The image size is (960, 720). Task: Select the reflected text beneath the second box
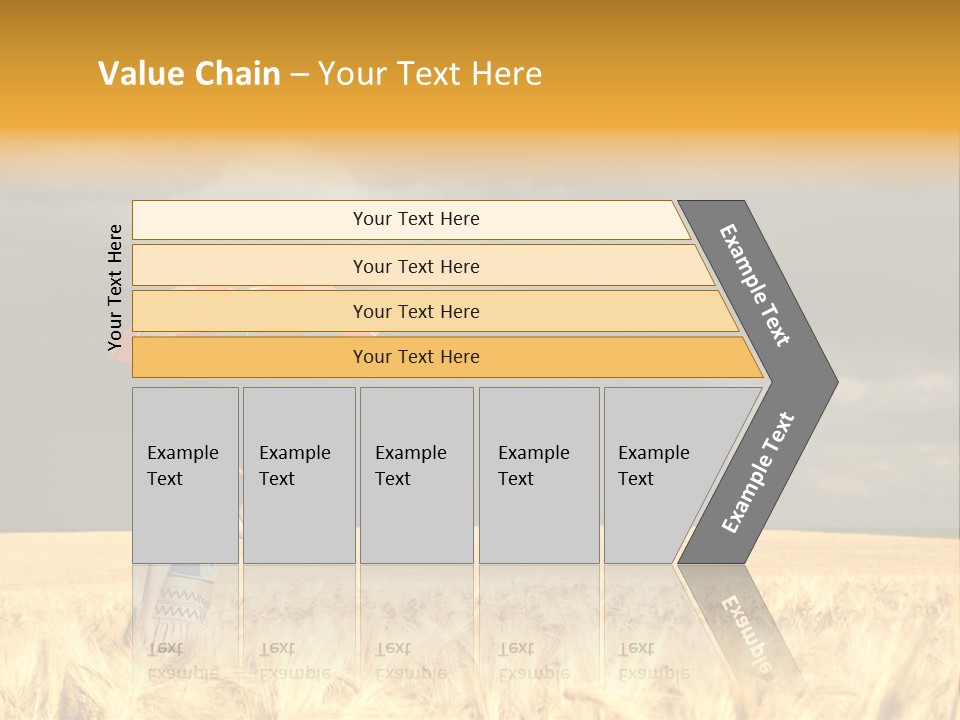point(294,660)
